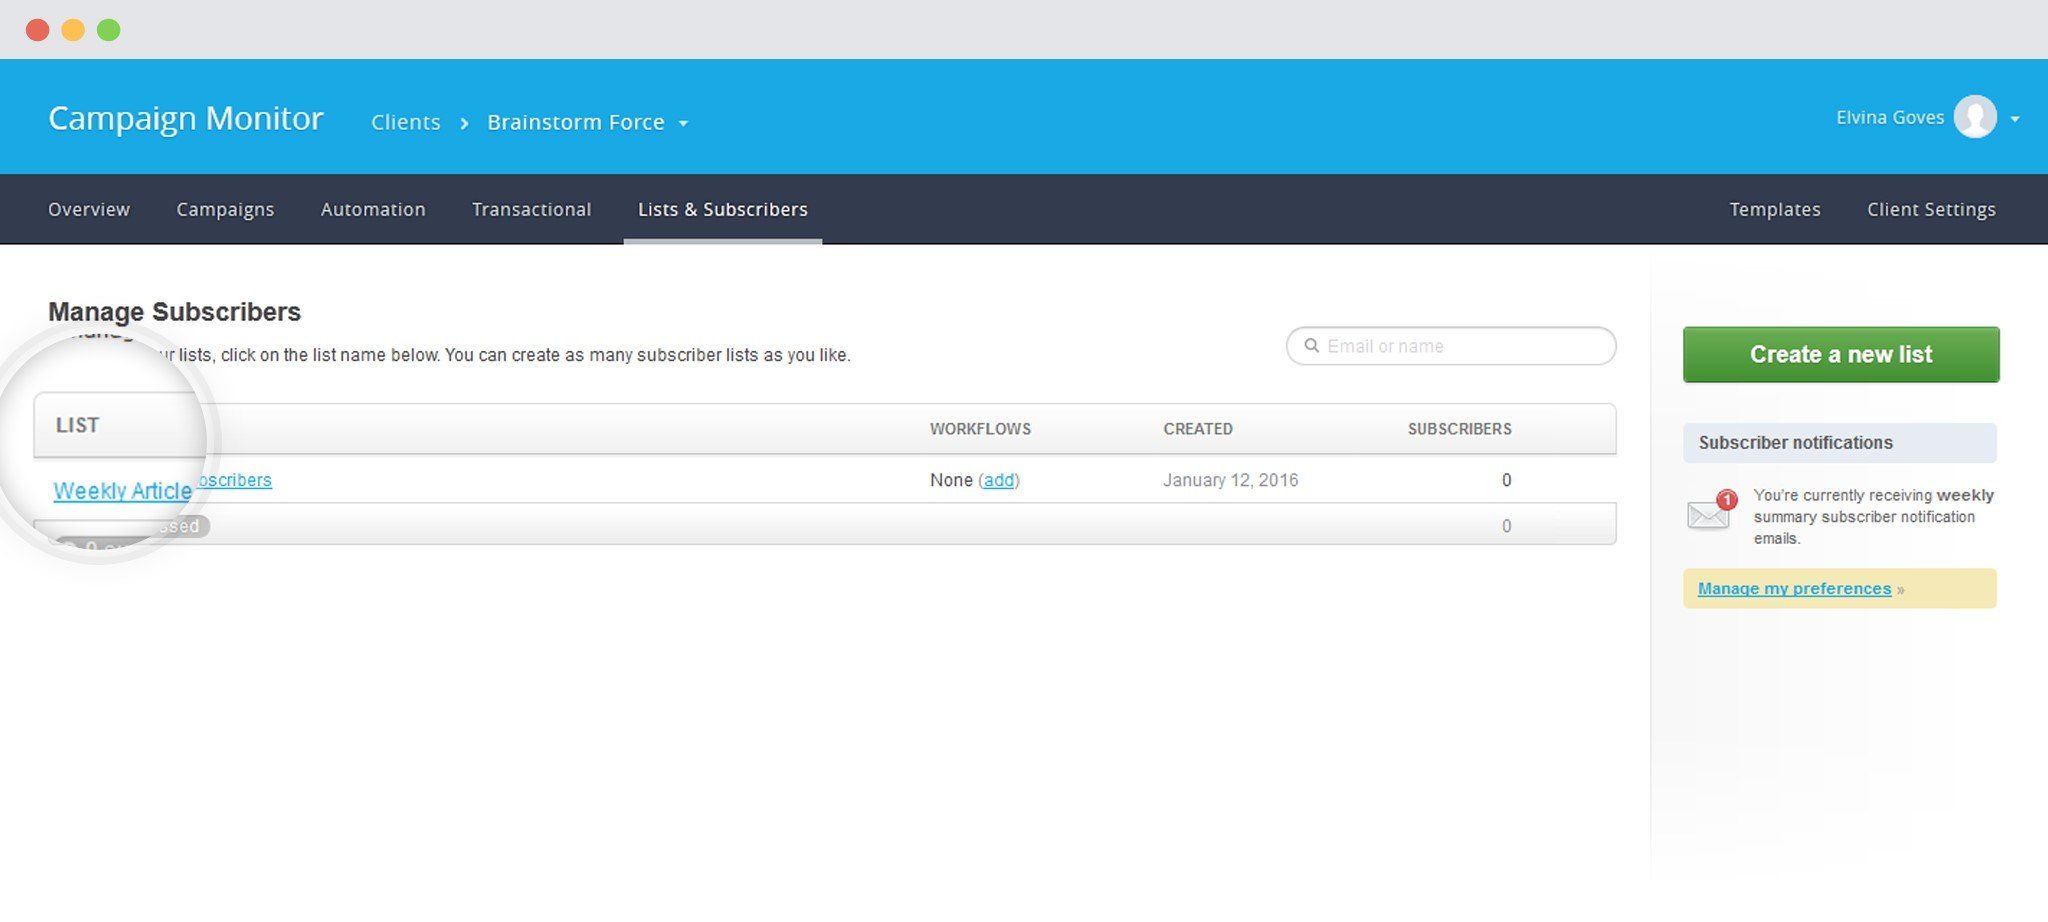Screen dimensions: 2048x922
Task: Click the LIST column header
Action: tap(77, 425)
